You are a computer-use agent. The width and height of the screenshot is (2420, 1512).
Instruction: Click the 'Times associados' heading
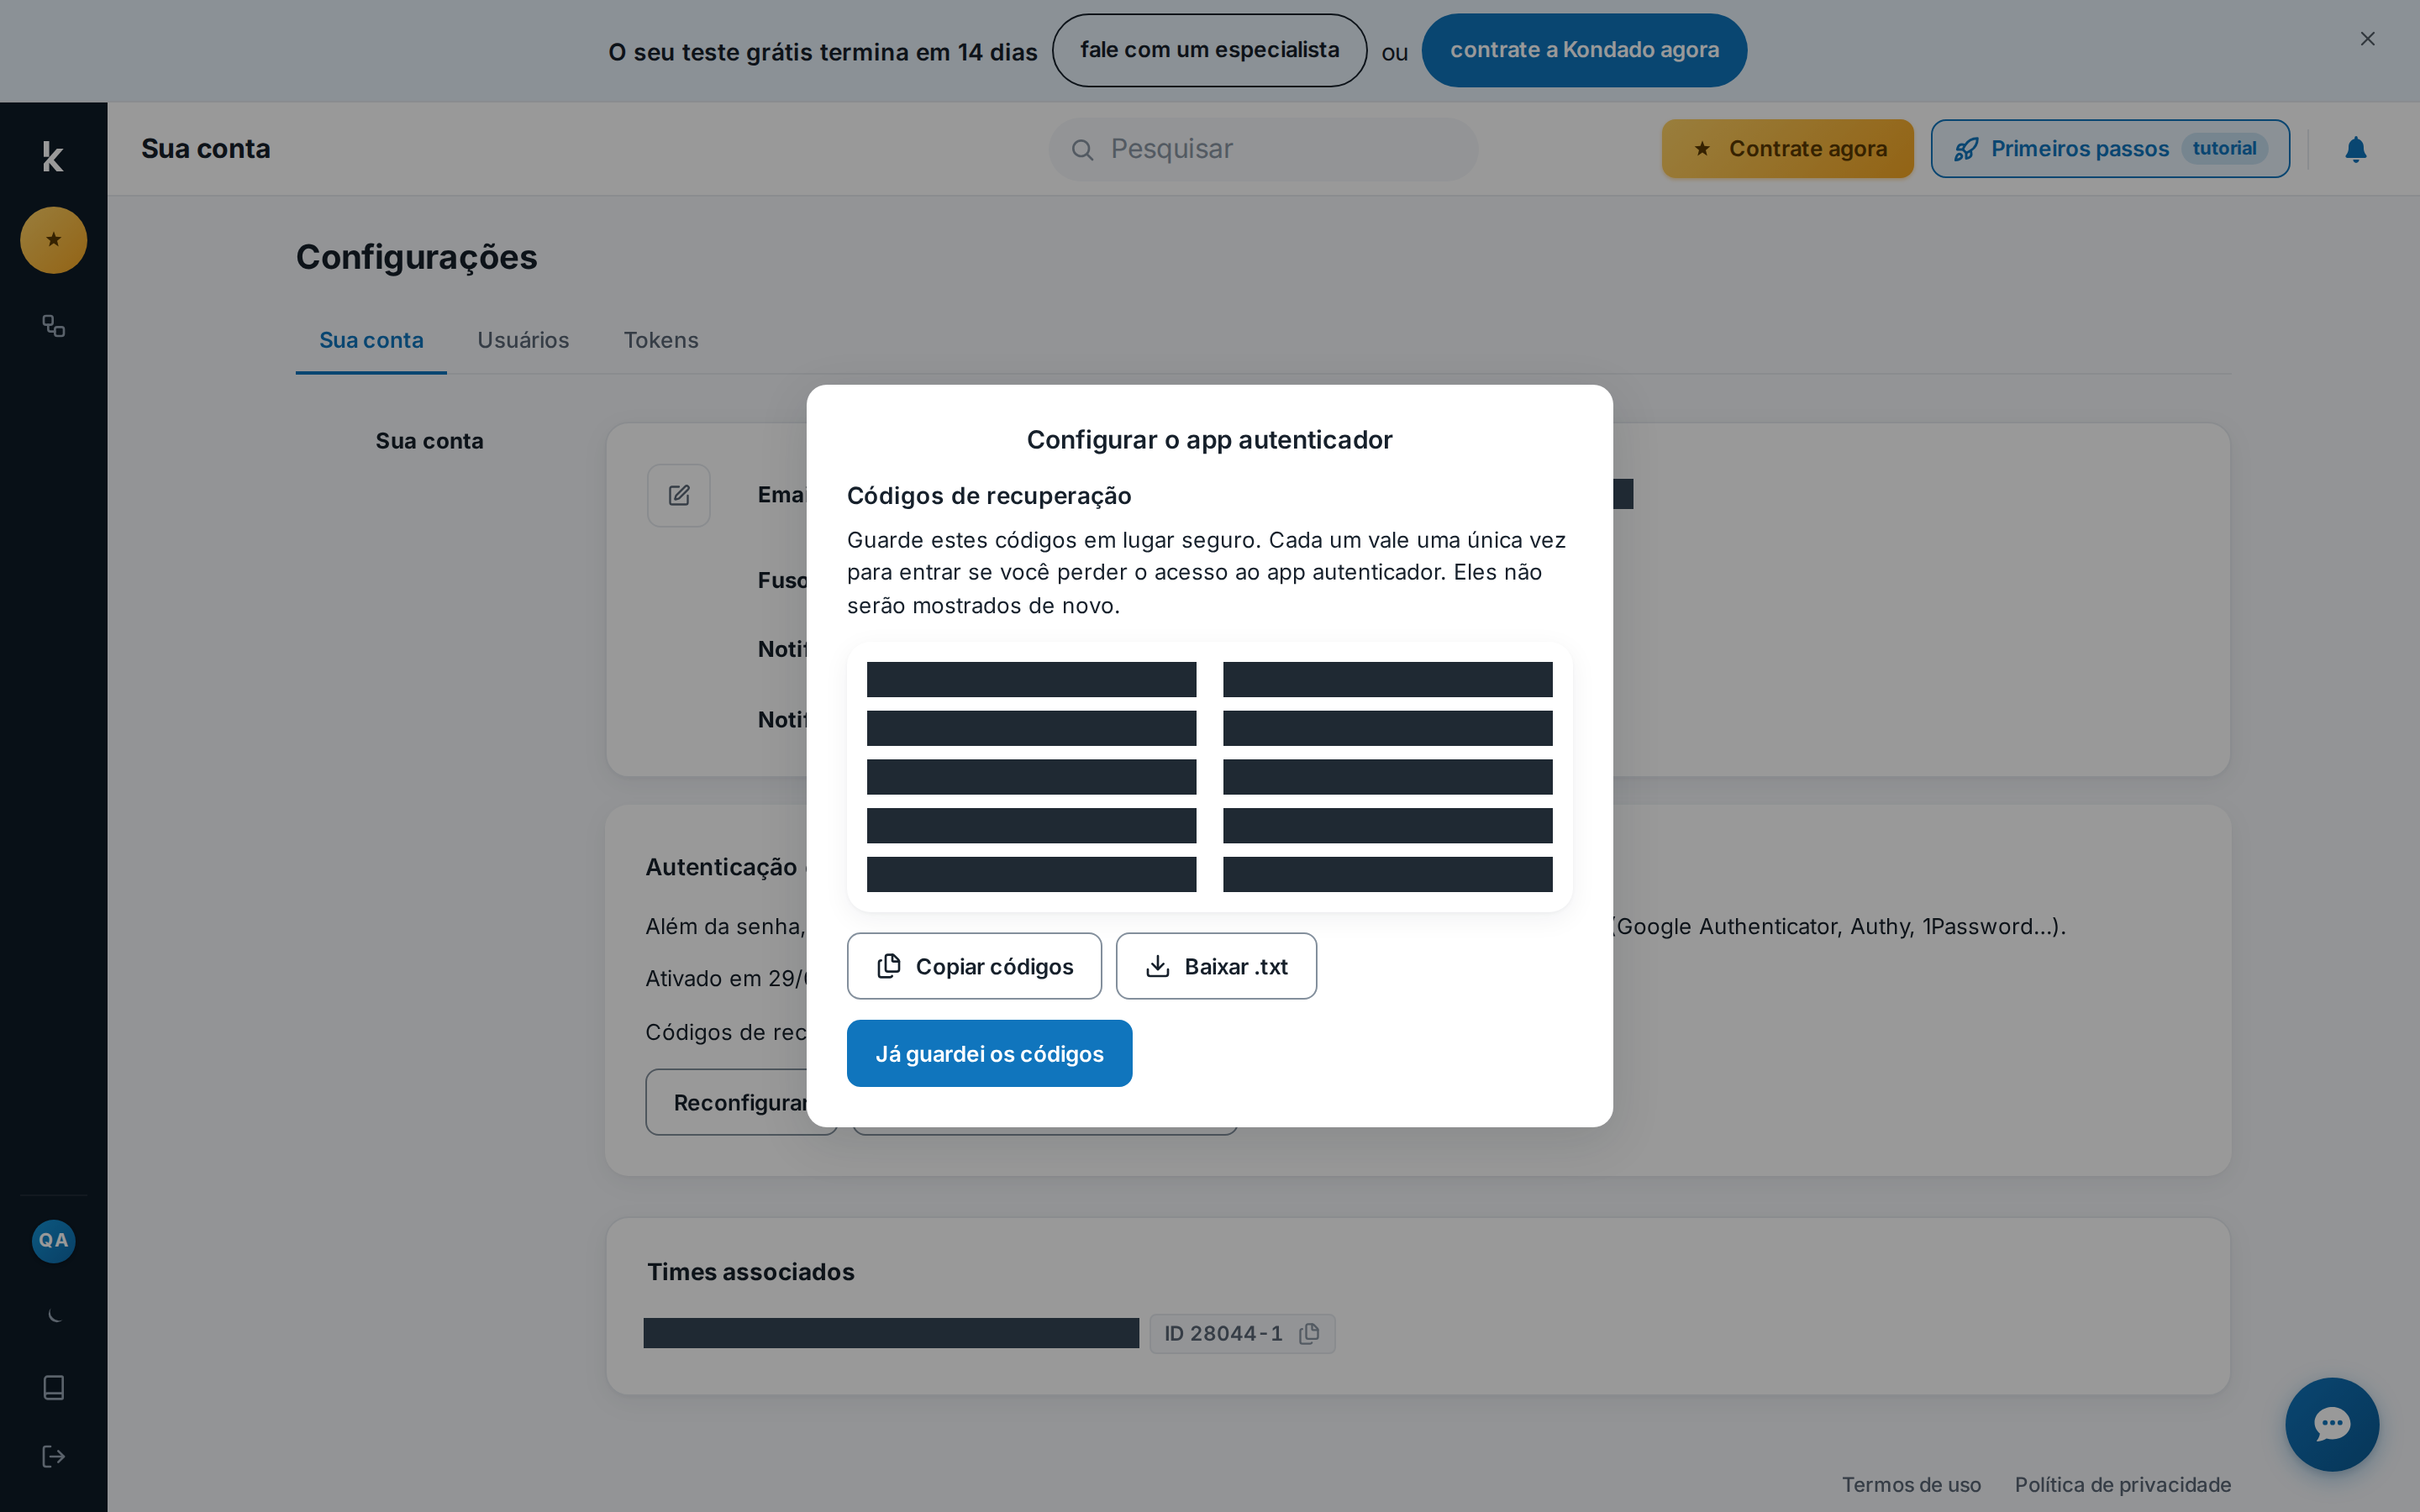[750, 1272]
